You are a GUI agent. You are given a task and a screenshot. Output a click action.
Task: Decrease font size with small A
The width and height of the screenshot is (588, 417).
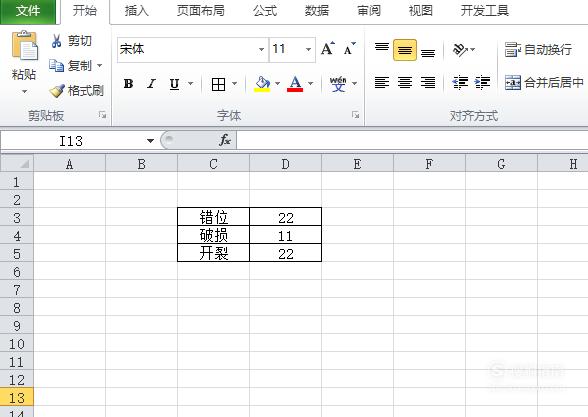tap(350, 49)
